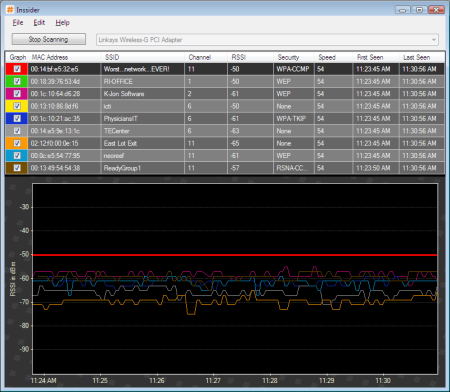Viewport: 450px width, 392px height.
Task: Select the neoreef network row
Action: 225,156
